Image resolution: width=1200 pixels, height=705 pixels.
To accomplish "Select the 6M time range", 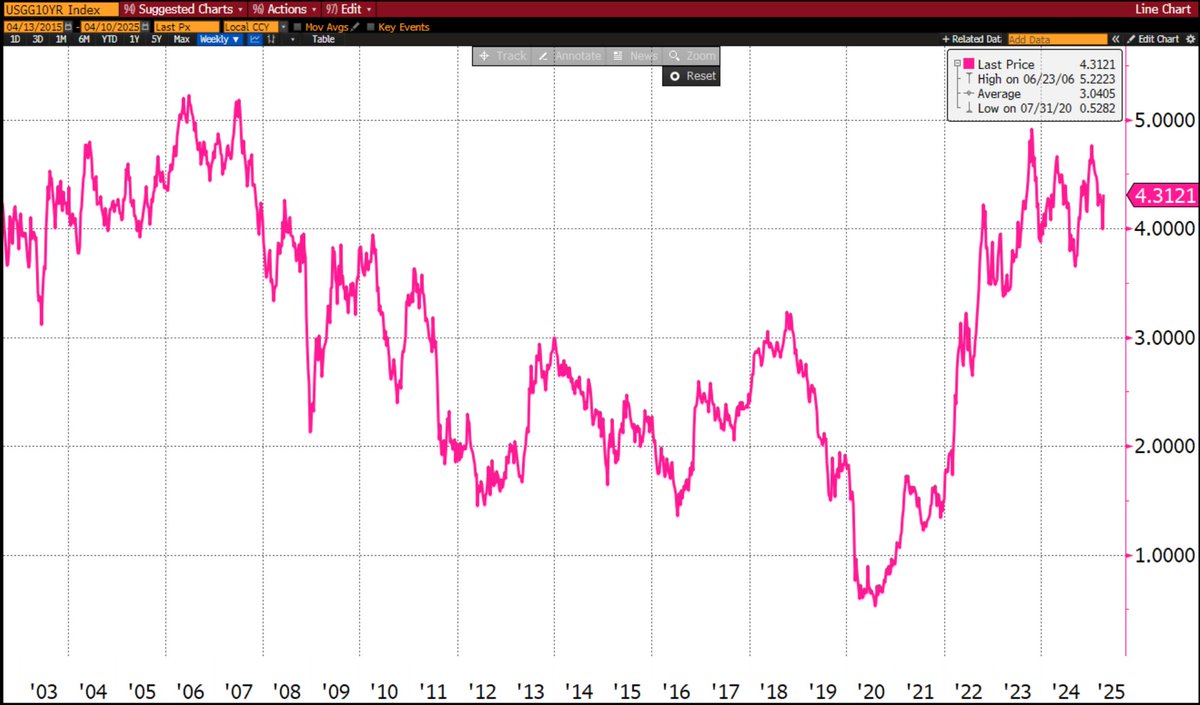I will pyautogui.click(x=84, y=39).
